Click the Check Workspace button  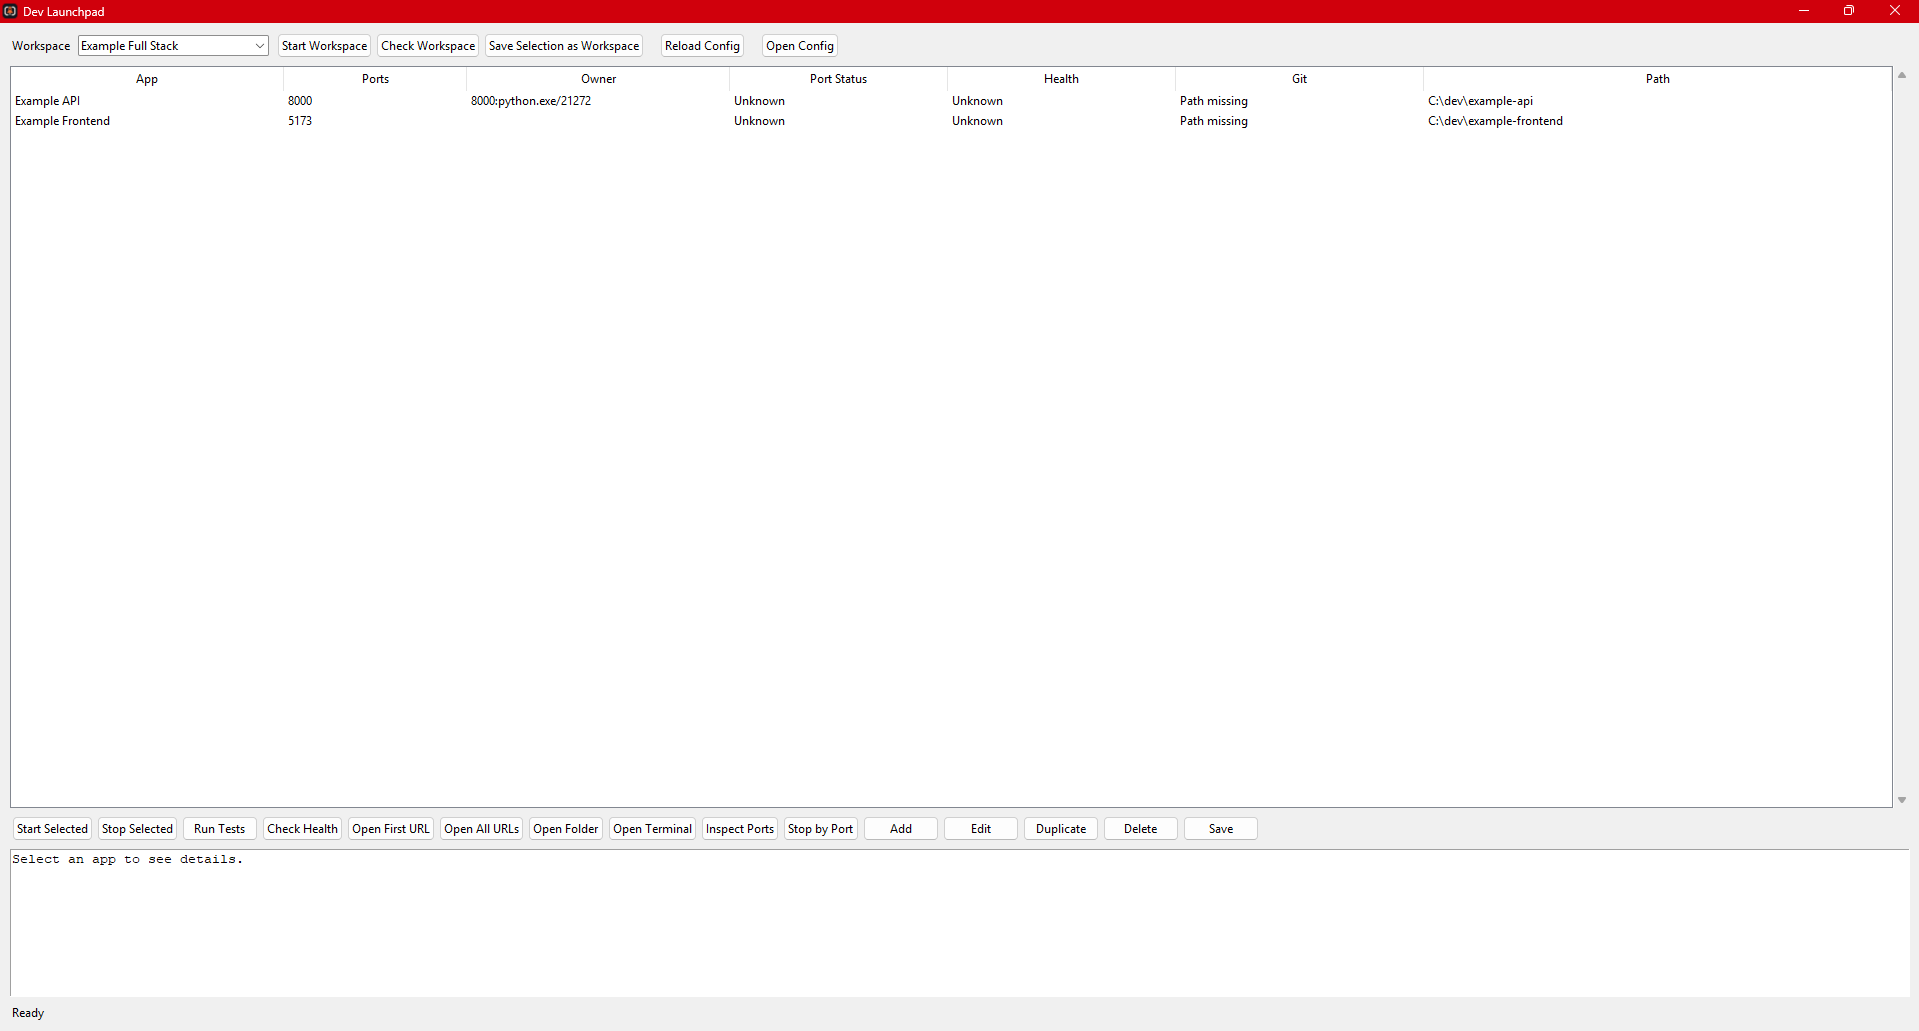click(428, 46)
